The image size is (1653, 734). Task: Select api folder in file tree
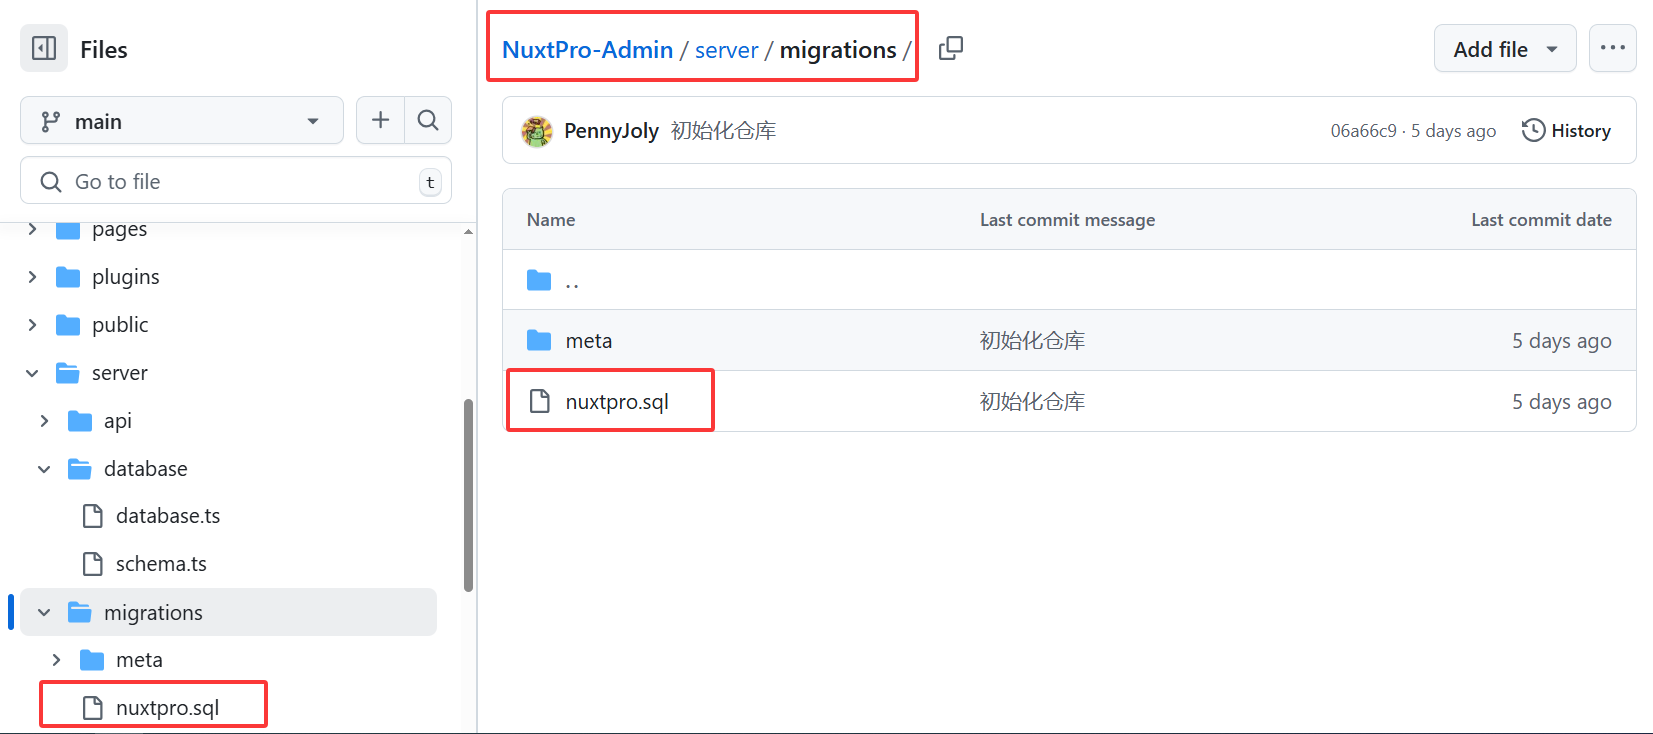118,421
